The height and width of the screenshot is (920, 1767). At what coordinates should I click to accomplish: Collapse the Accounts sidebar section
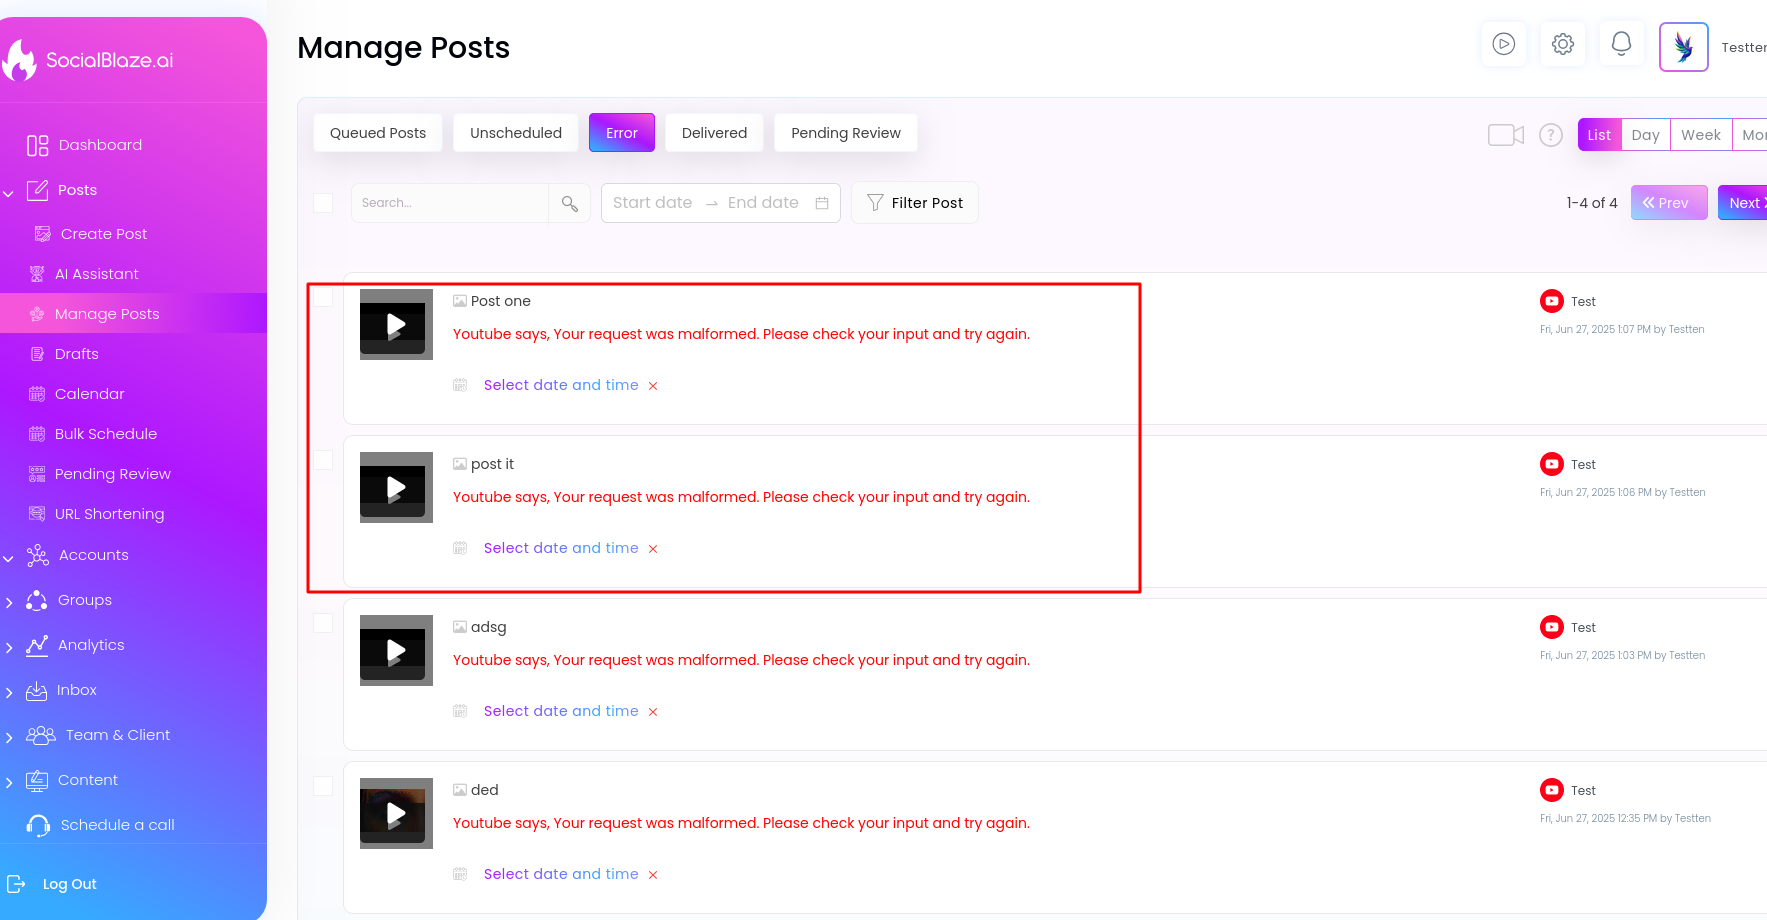pyautogui.click(x=8, y=557)
